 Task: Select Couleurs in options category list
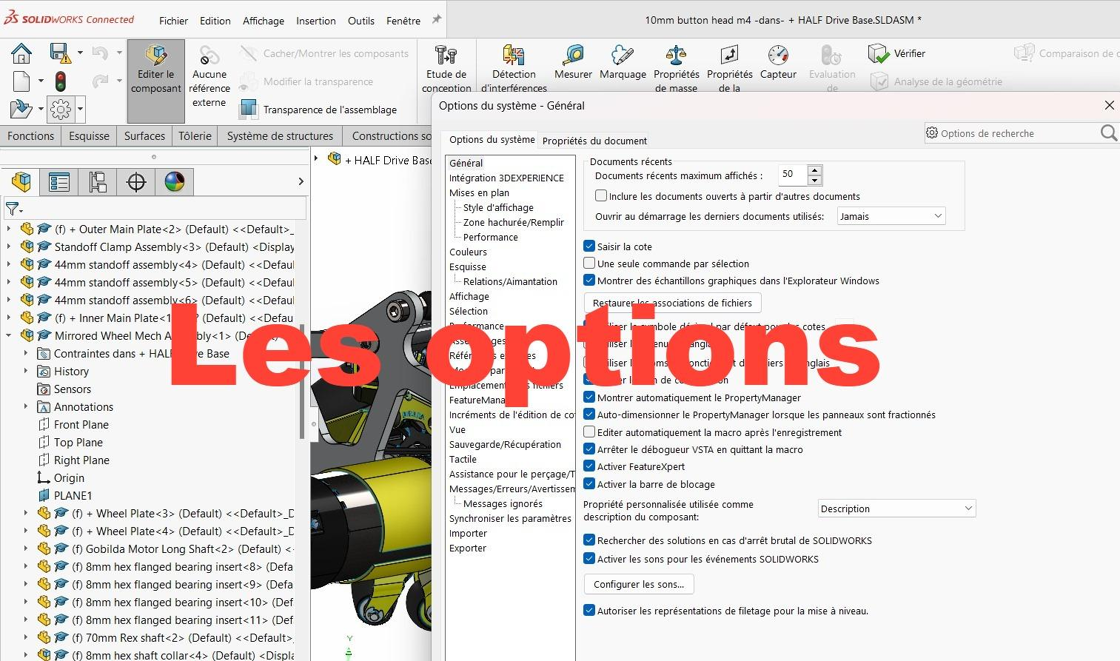pos(468,252)
